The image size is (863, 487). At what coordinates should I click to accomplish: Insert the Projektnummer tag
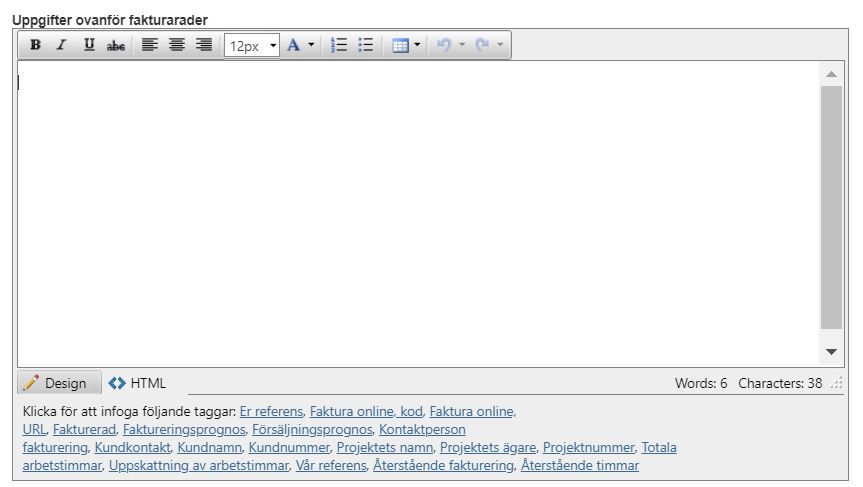coord(588,448)
